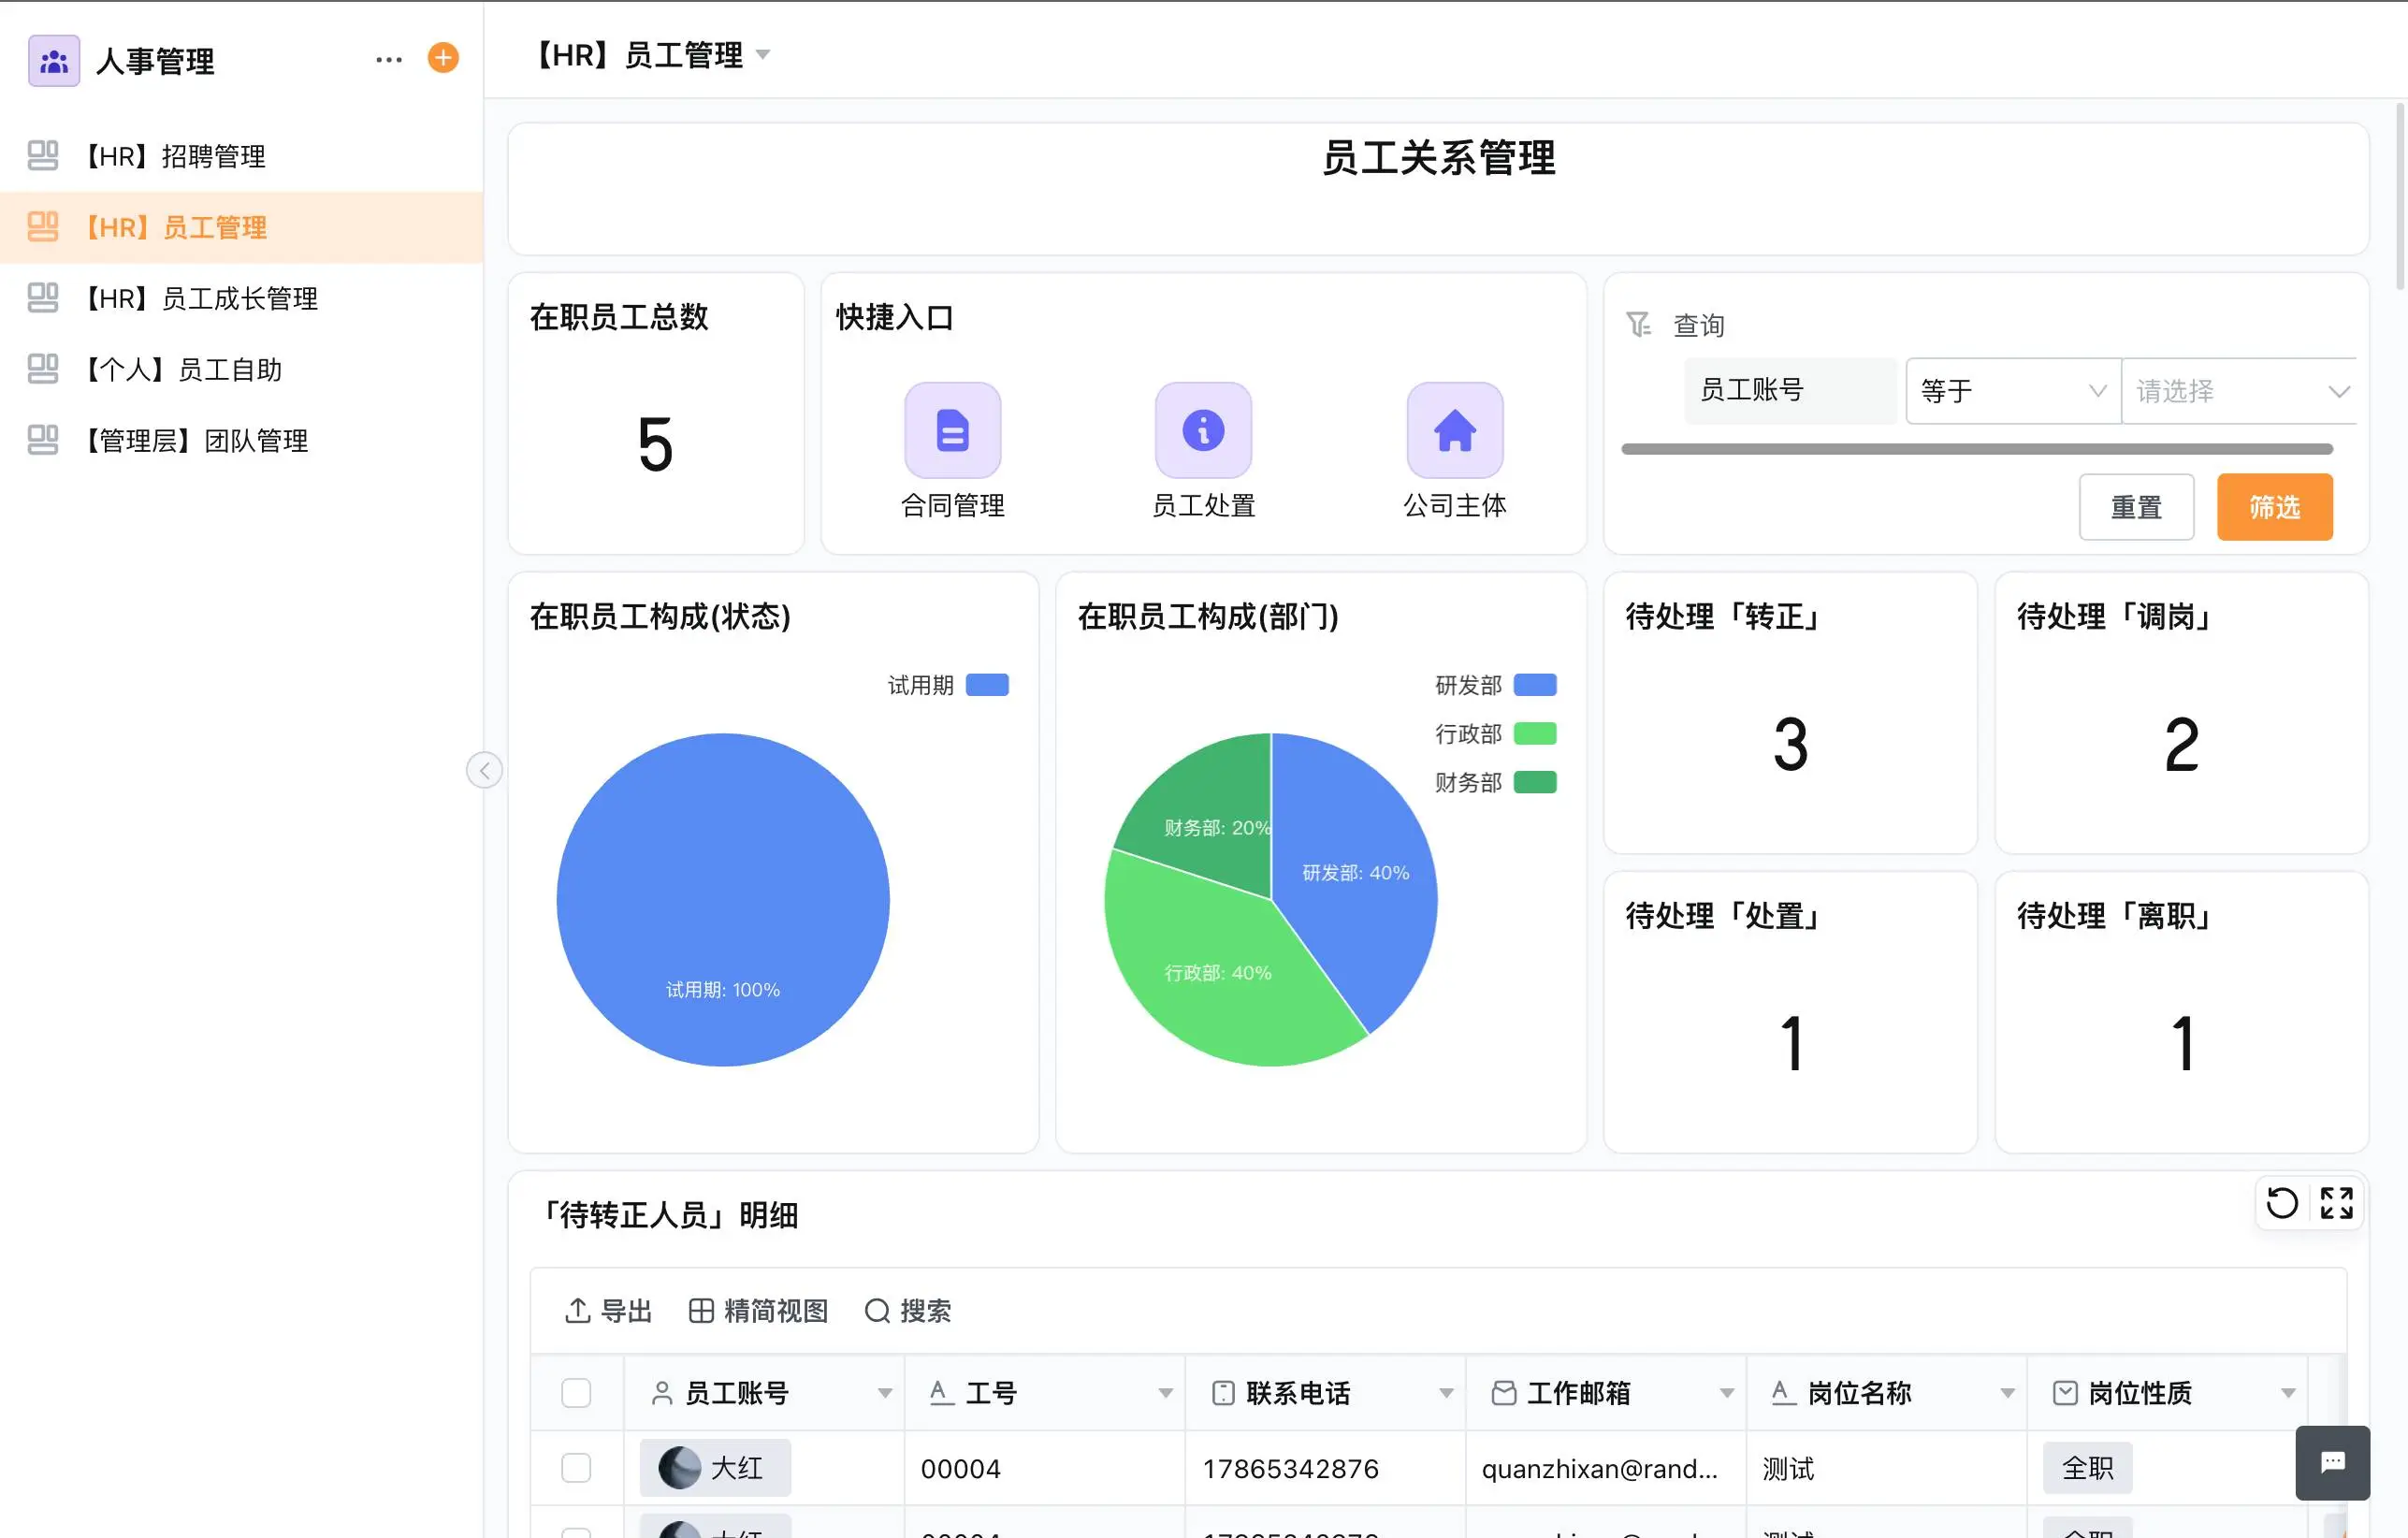This screenshot has width=2408, height=1538.
Task: Open 工号 column dropdown arrow
Action: pyautogui.click(x=1165, y=1393)
